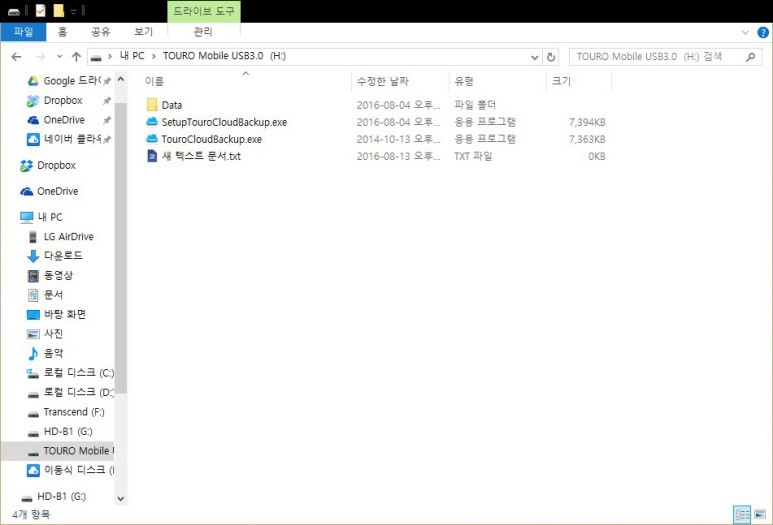This screenshot has width=773, height=525.
Task: Open the Help question mark icon
Action: pos(763,33)
